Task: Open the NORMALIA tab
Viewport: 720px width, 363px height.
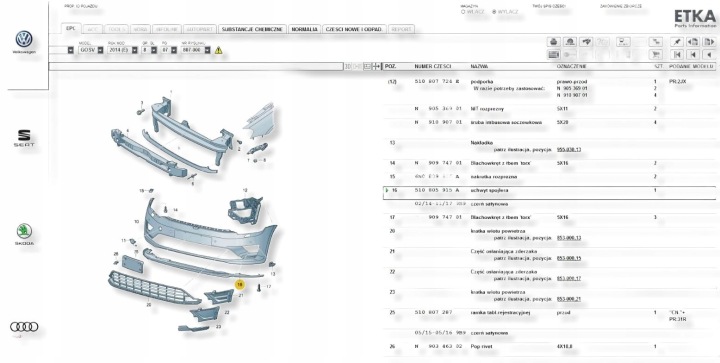Action: click(x=304, y=29)
